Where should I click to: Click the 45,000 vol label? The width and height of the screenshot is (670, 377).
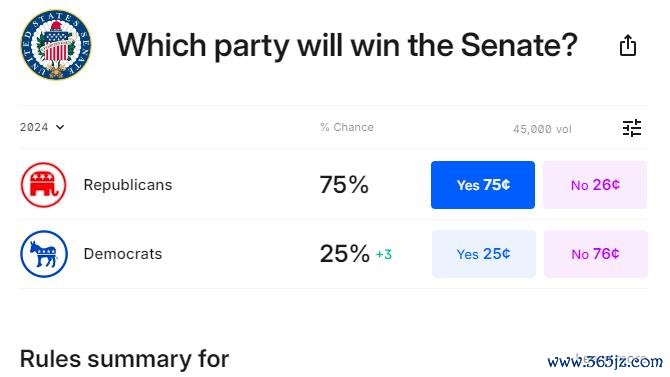coord(542,129)
